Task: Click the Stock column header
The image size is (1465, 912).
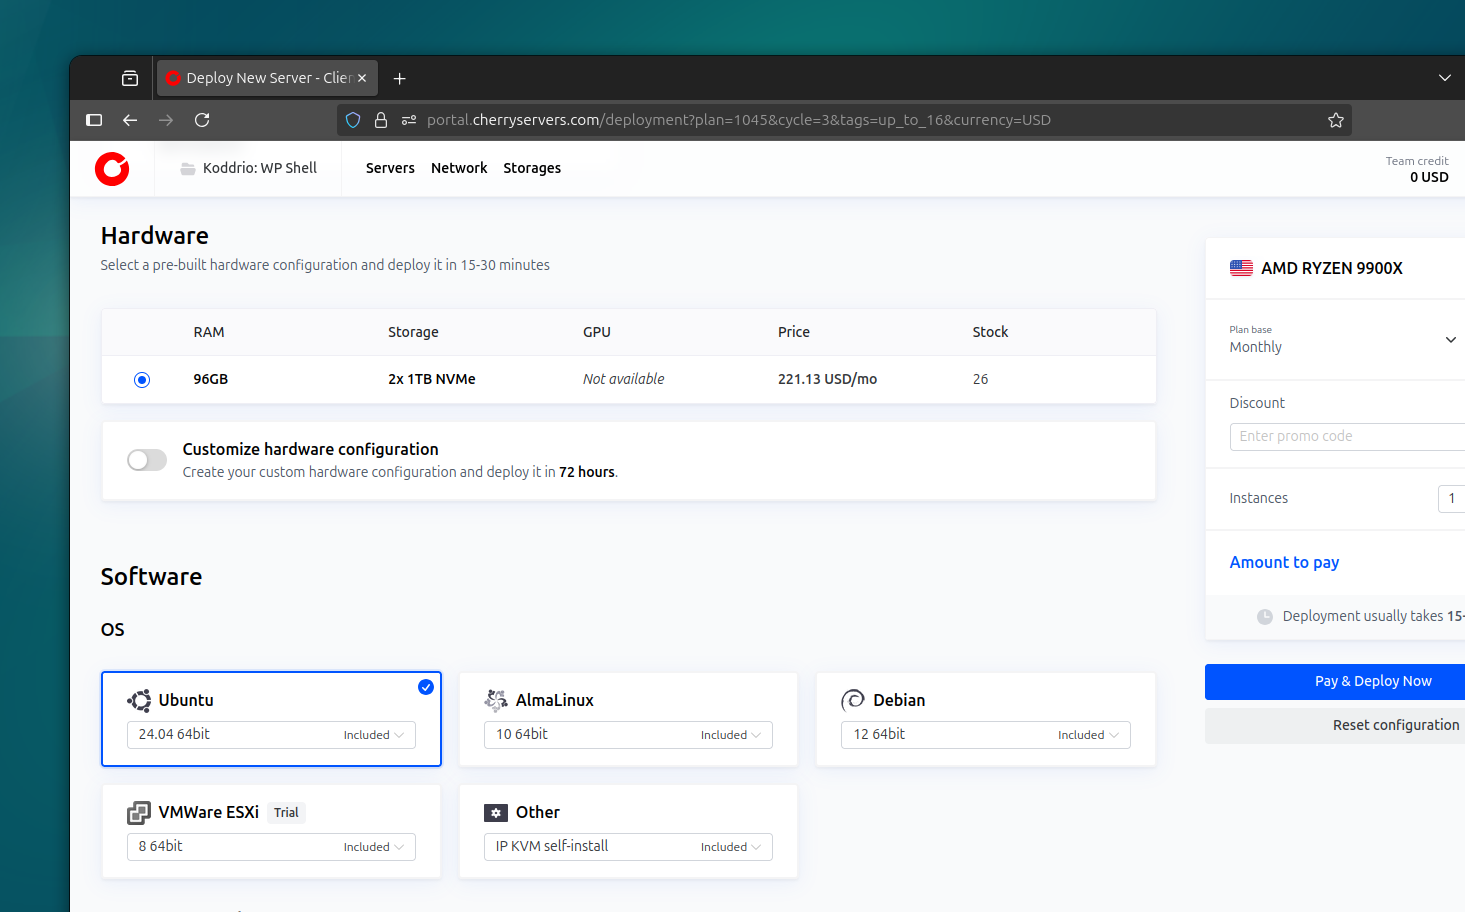Action: pos(990,332)
